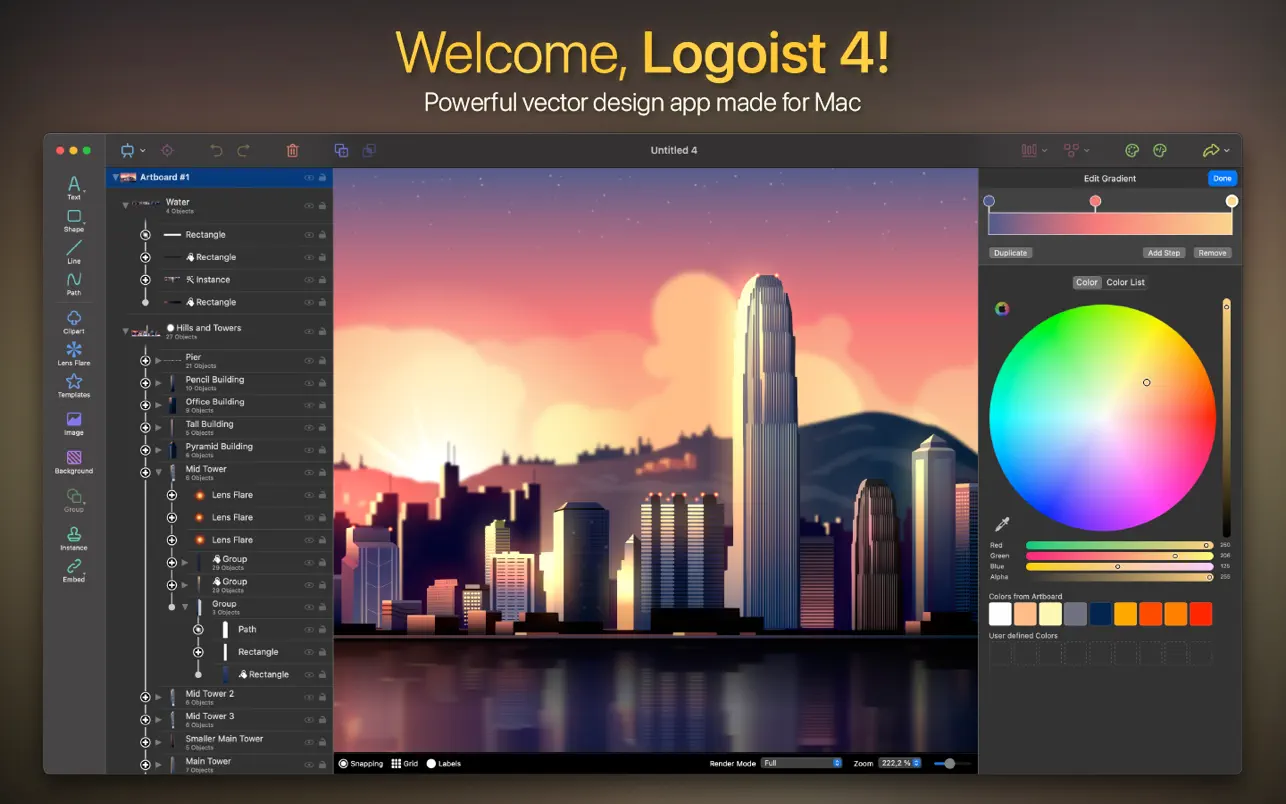Select the Path tool

tap(74, 283)
